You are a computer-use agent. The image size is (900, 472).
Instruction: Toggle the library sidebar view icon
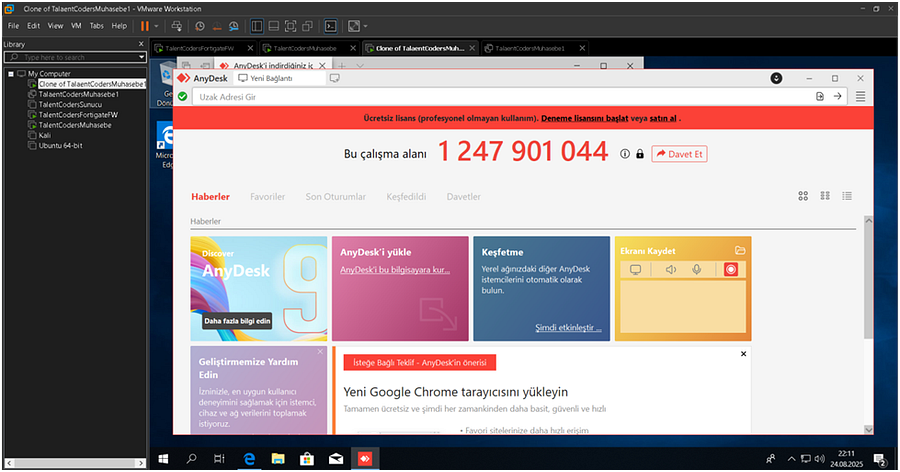click(x=257, y=26)
